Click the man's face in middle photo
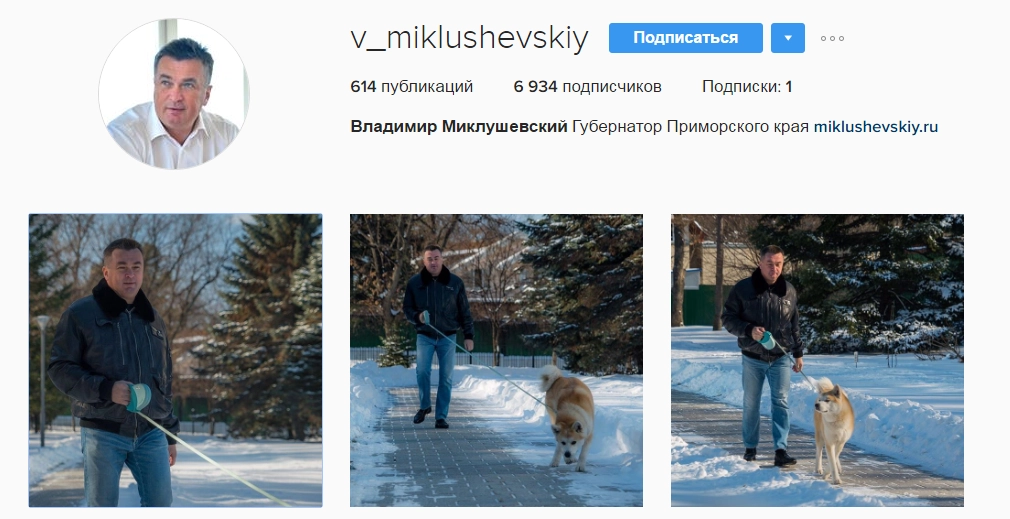This screenshot has height=519, width=1010. [433, 258]
